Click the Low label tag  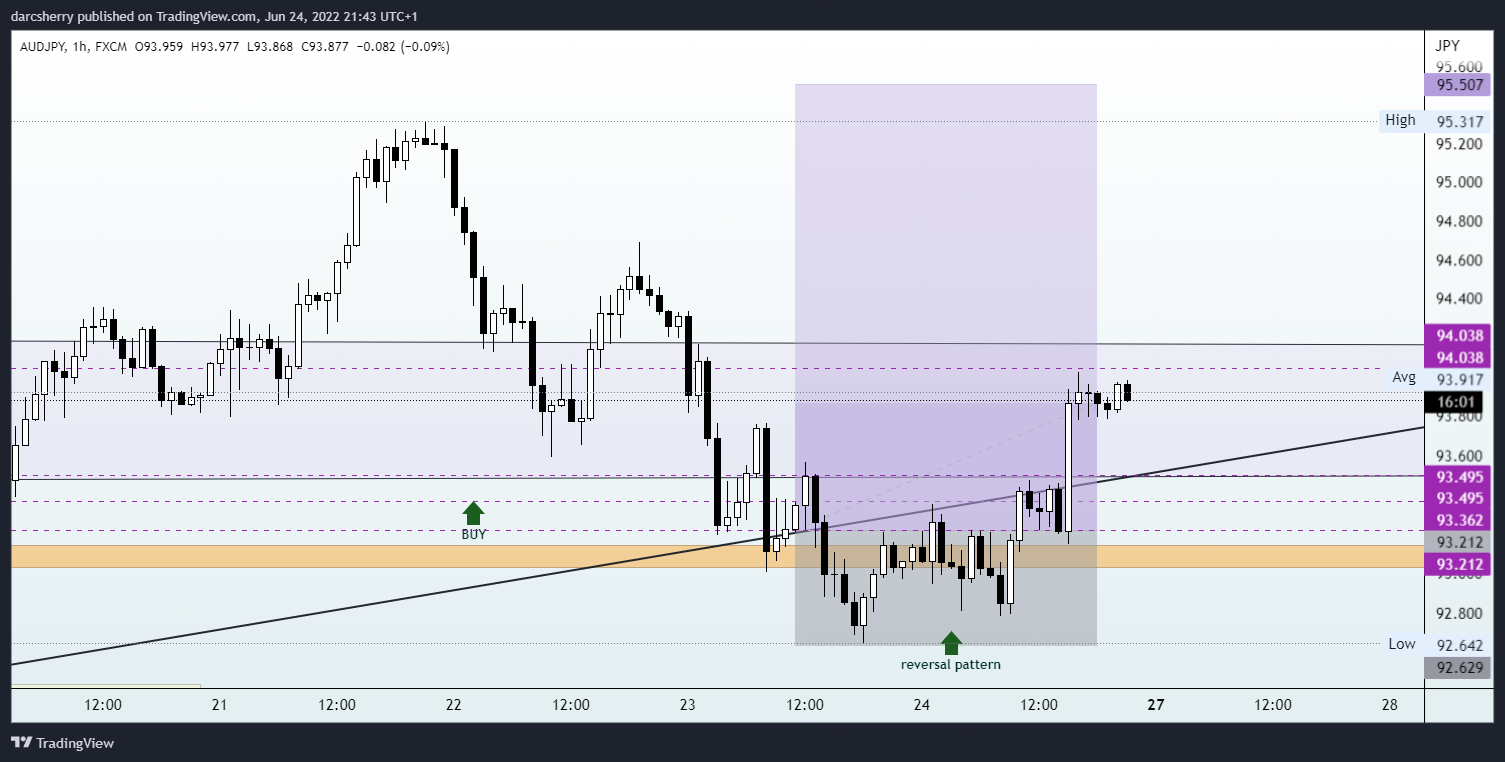point(1402,644)
